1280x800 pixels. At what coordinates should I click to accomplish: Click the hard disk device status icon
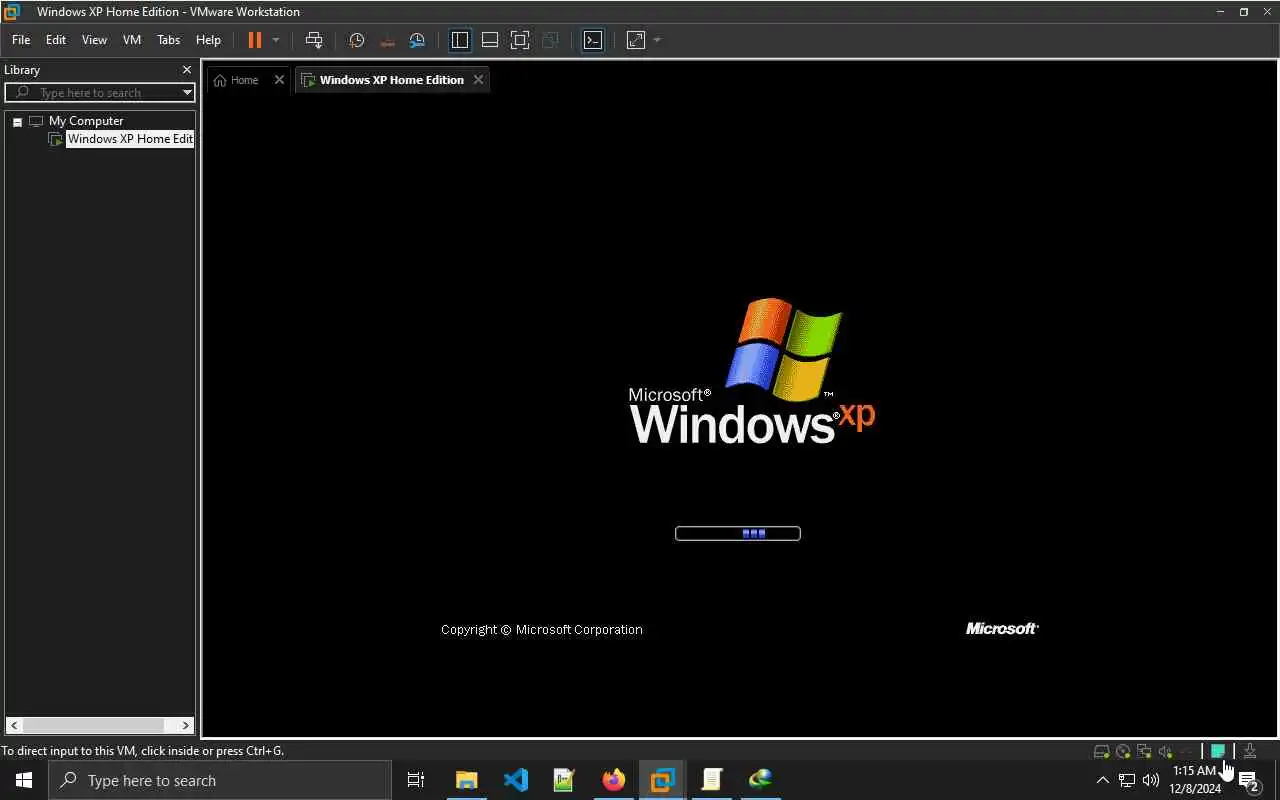[1101, 751]
